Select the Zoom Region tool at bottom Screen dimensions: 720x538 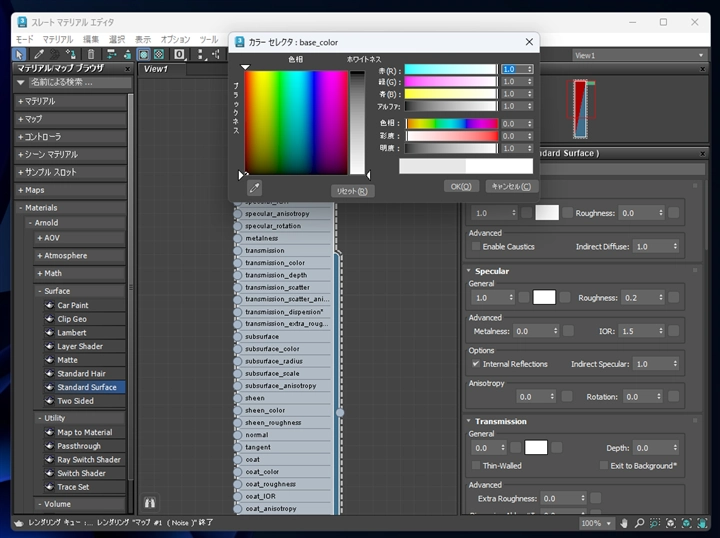655,523
